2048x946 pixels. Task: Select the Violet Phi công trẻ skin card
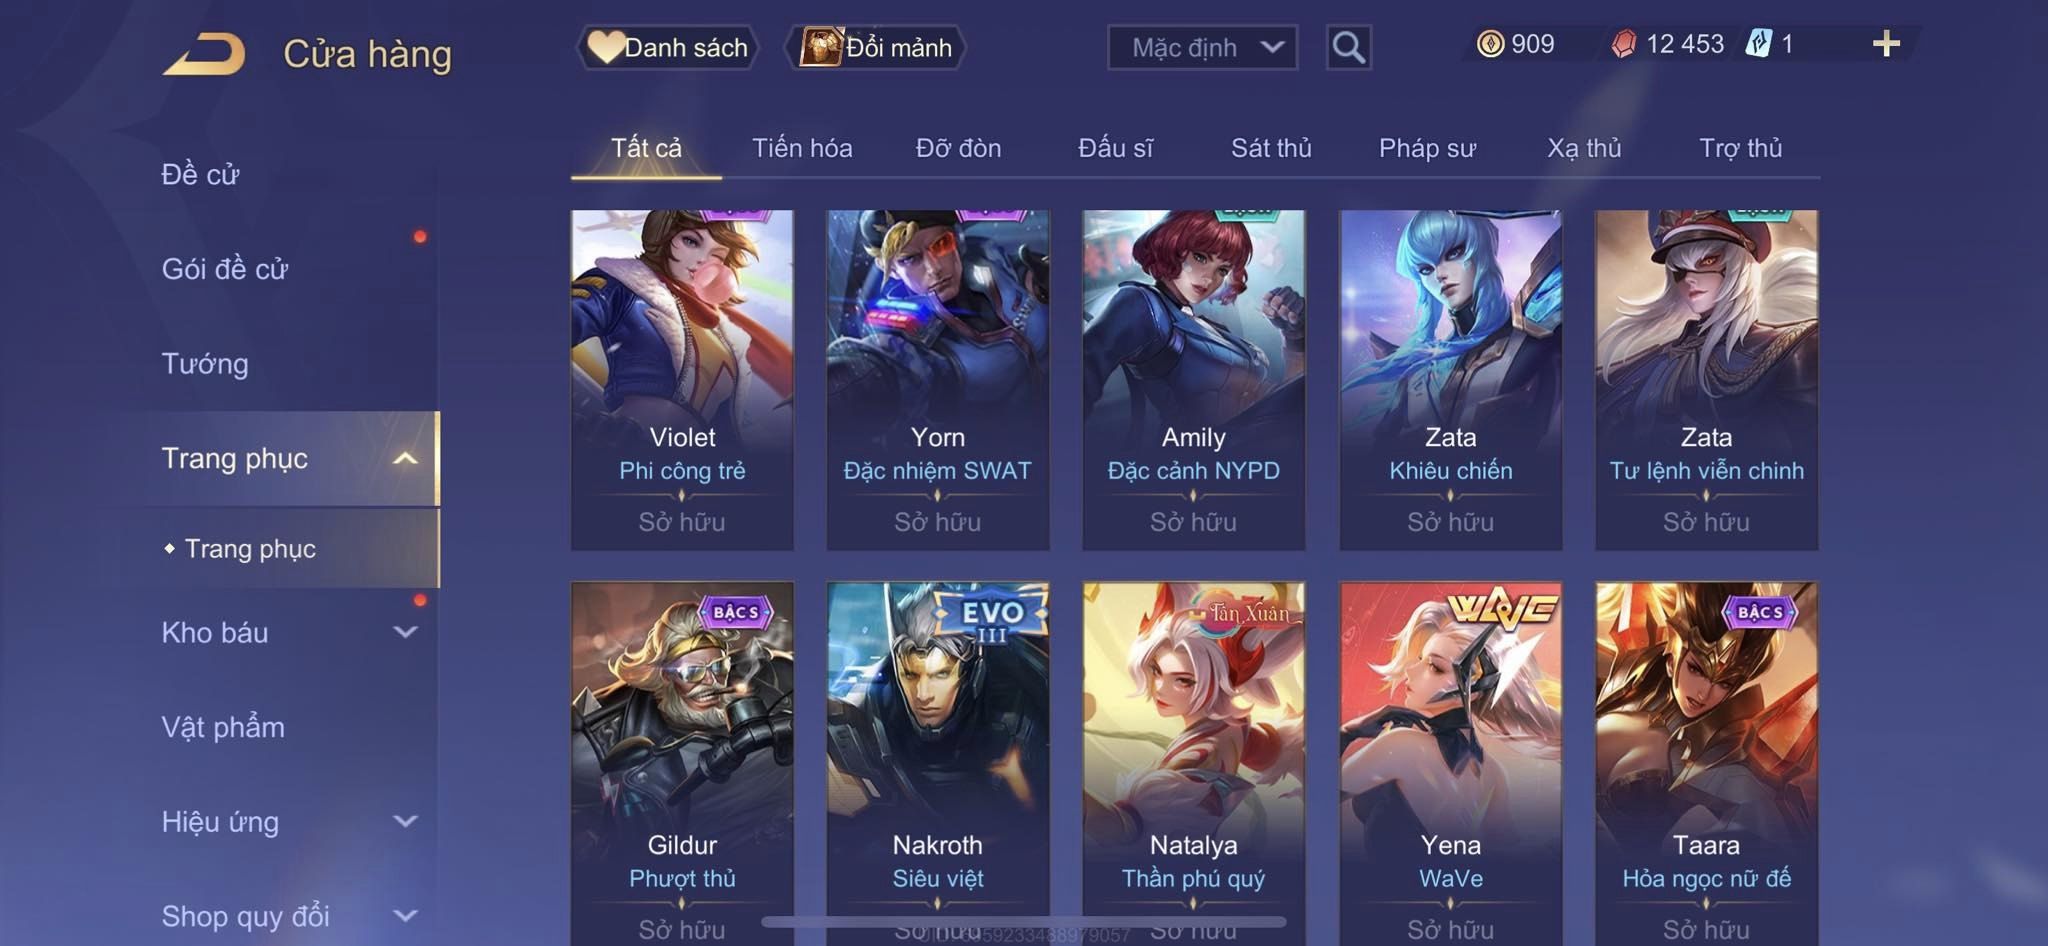point(682,380)
